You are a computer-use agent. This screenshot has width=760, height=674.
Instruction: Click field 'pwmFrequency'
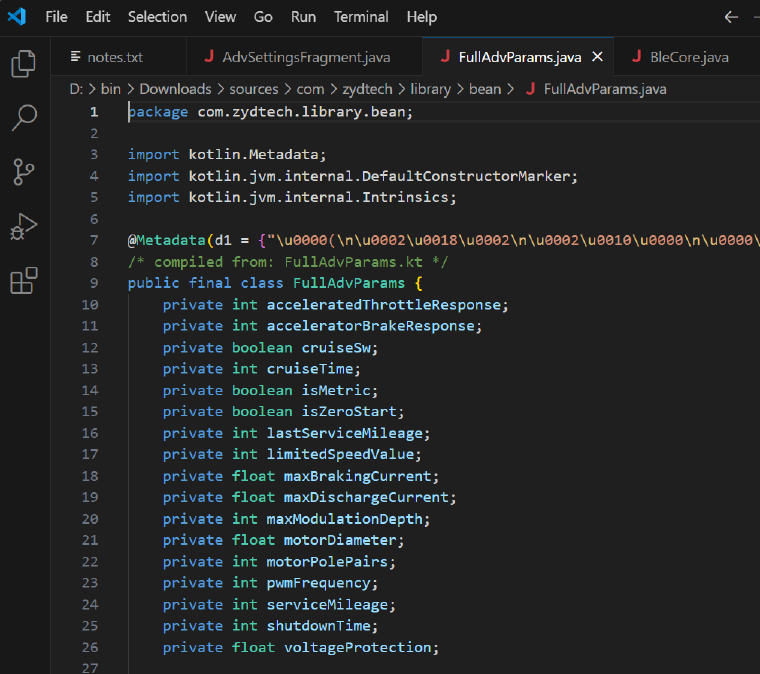pyautogui.click(x=318, y=583)
